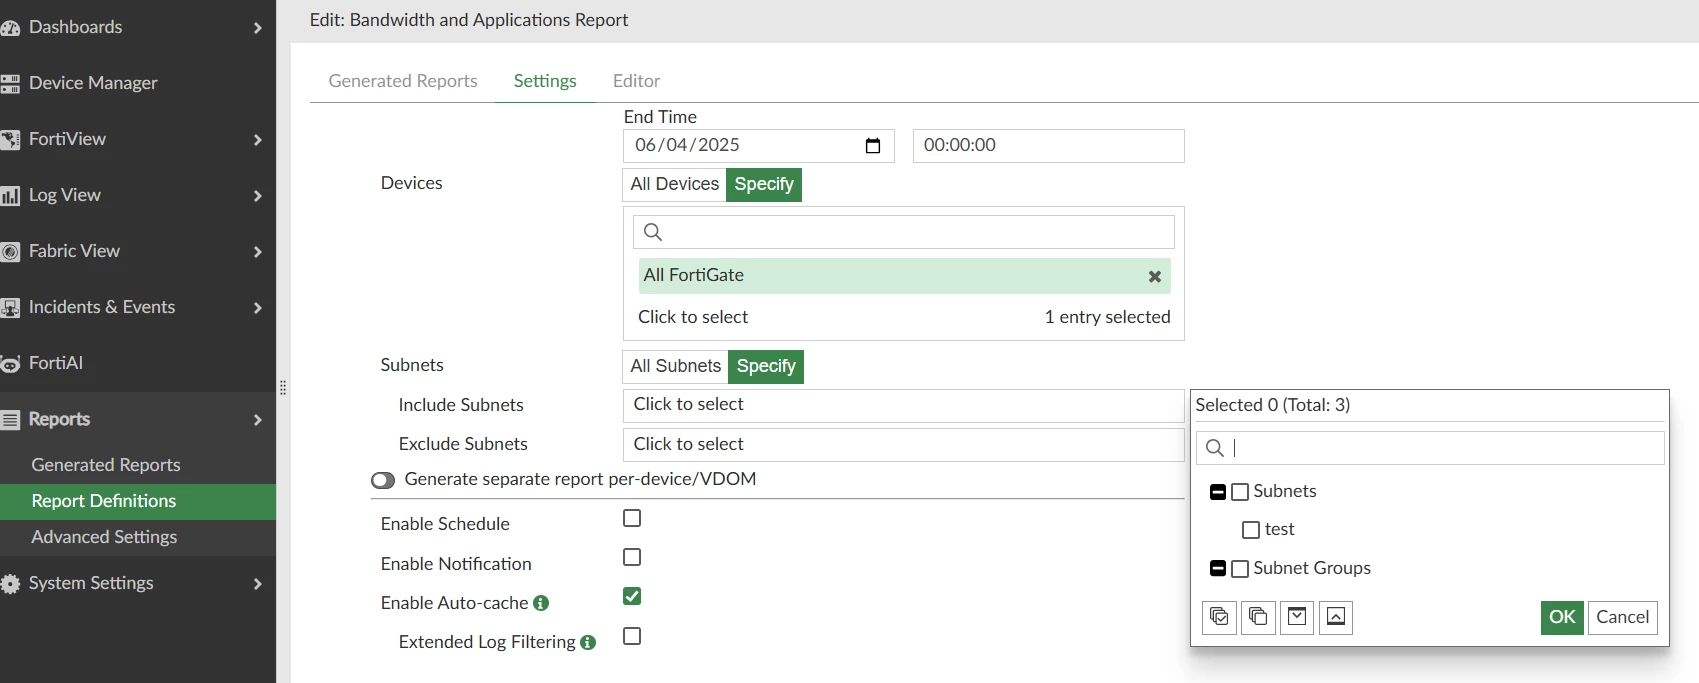Check the test subnet checkbox
This screenshot has height=683, width=1699.
click(1251, 530)
